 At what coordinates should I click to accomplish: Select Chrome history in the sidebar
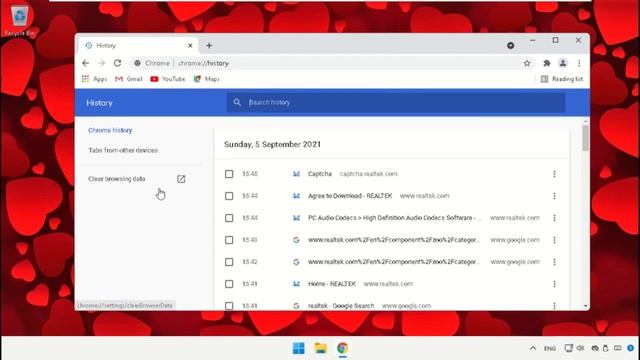110,130
